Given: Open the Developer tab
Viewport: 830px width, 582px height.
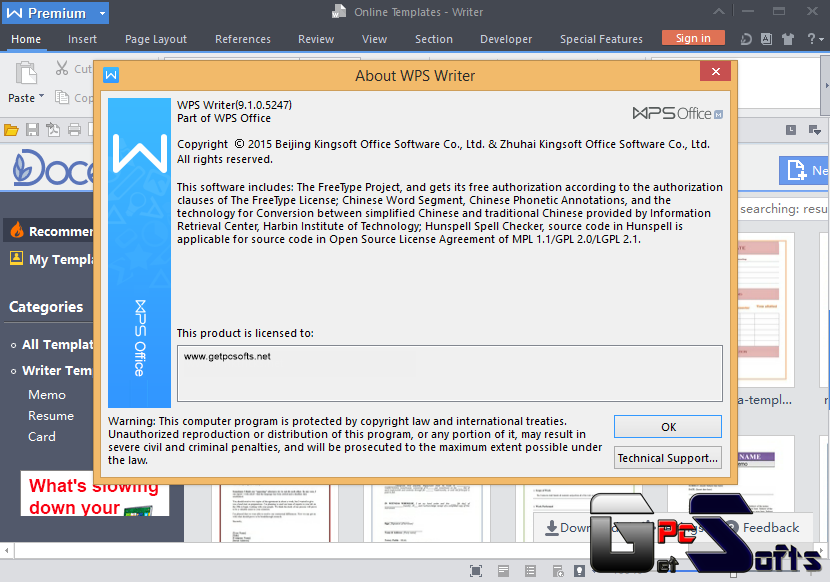Looking at the screenshot, I should pos(506,39).
